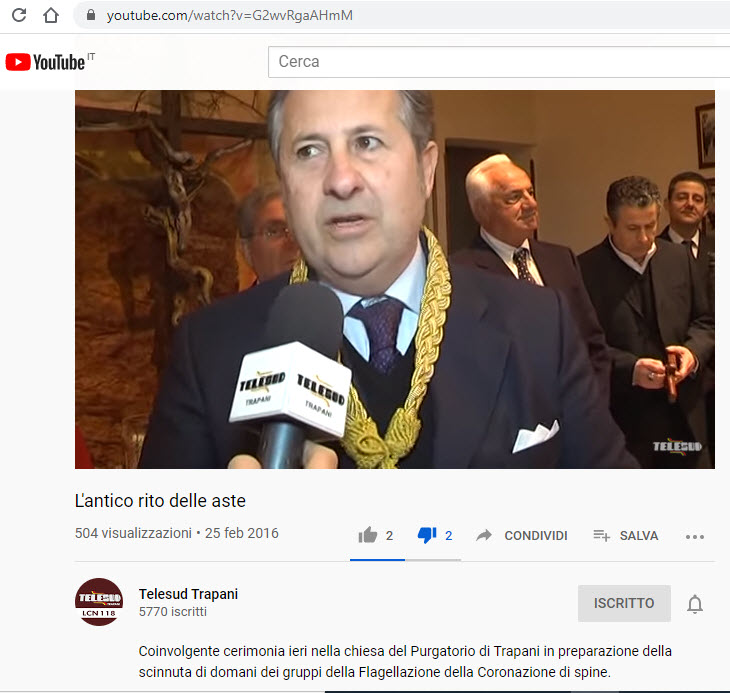Click the description text starting Coinvolgente cerimonia
This screenshot has height=693, width=730.
[x=405, y=661]
